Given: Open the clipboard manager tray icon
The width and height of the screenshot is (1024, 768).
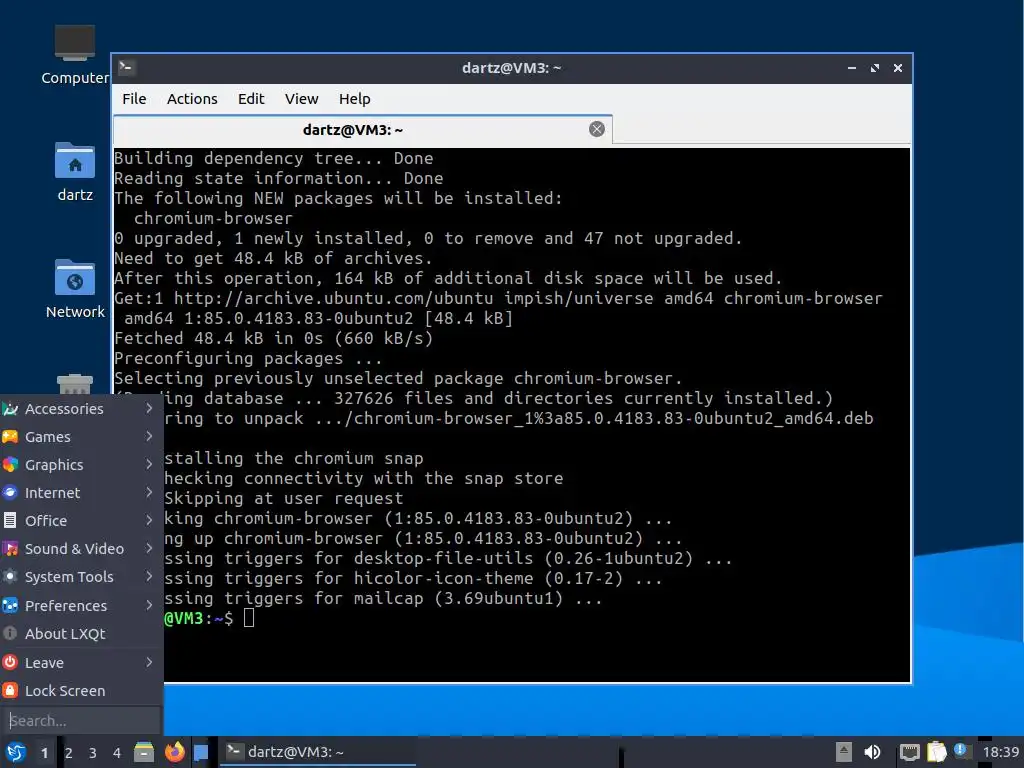Looking at the screenshot, I should 936,752.
